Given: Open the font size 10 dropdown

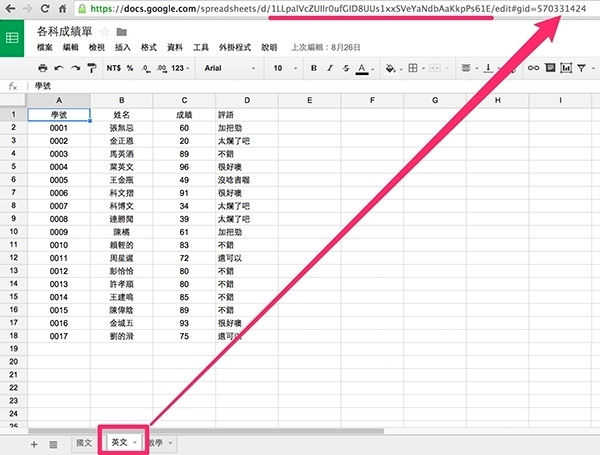Looking at the screenshot, I should pyautogui.click(x=285, y=68).
